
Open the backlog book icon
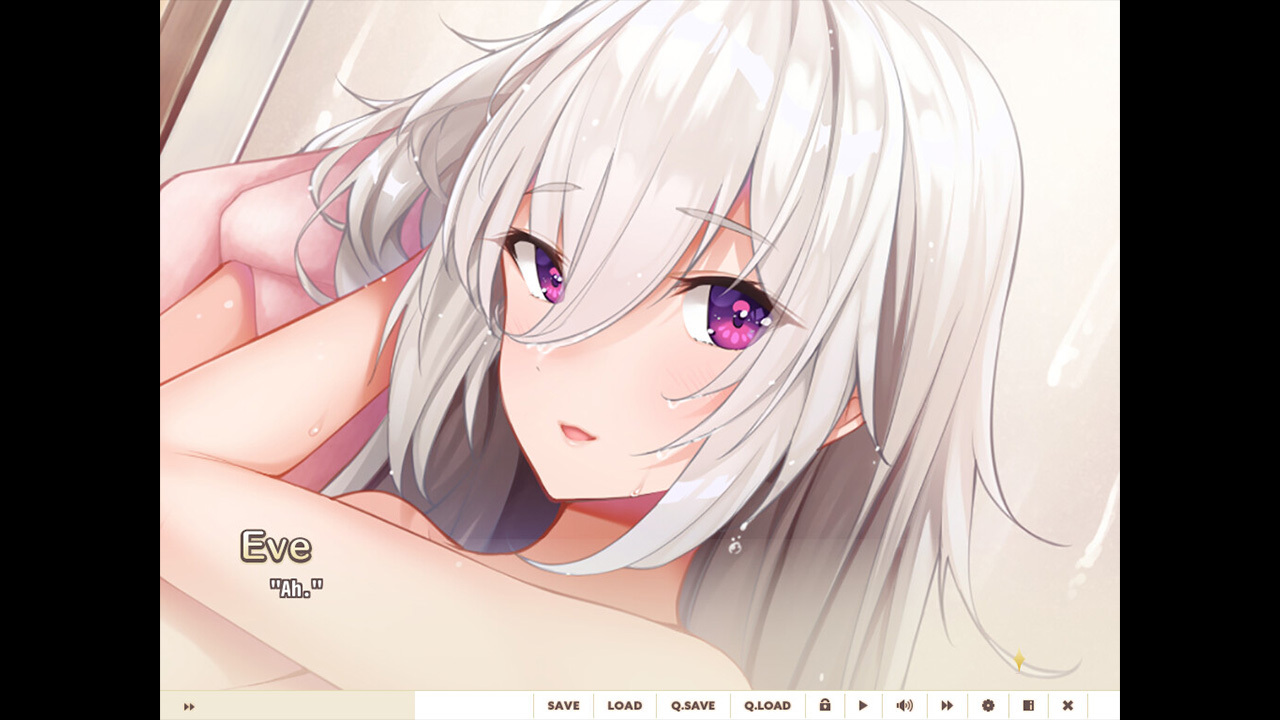point(1028,706)
